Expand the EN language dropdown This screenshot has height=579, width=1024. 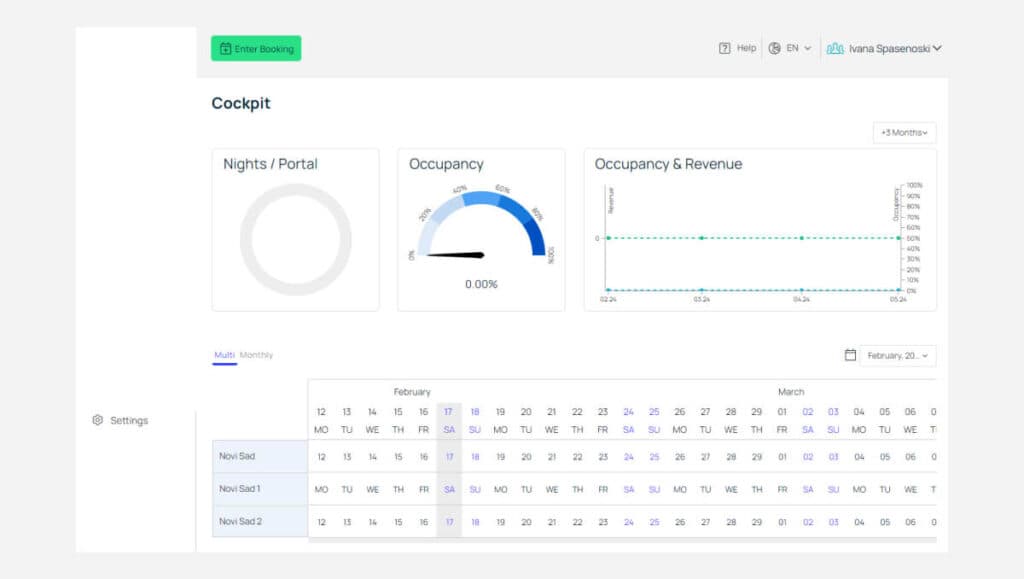pos(798,48)
